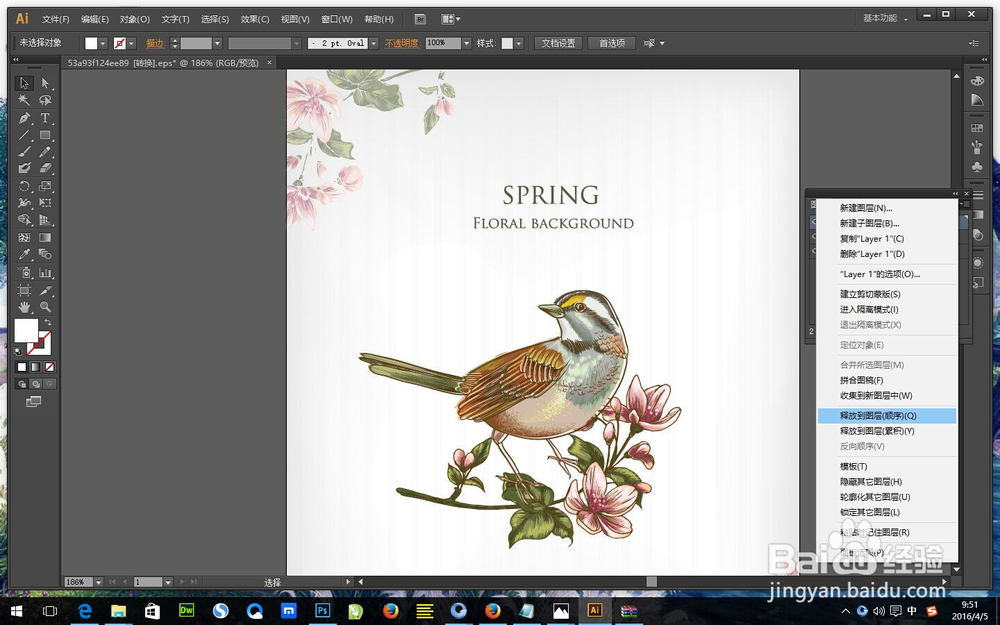Expand opacity 100% dropdown arrow
The height and width of the screenshot is (625, 1000).
467,43
